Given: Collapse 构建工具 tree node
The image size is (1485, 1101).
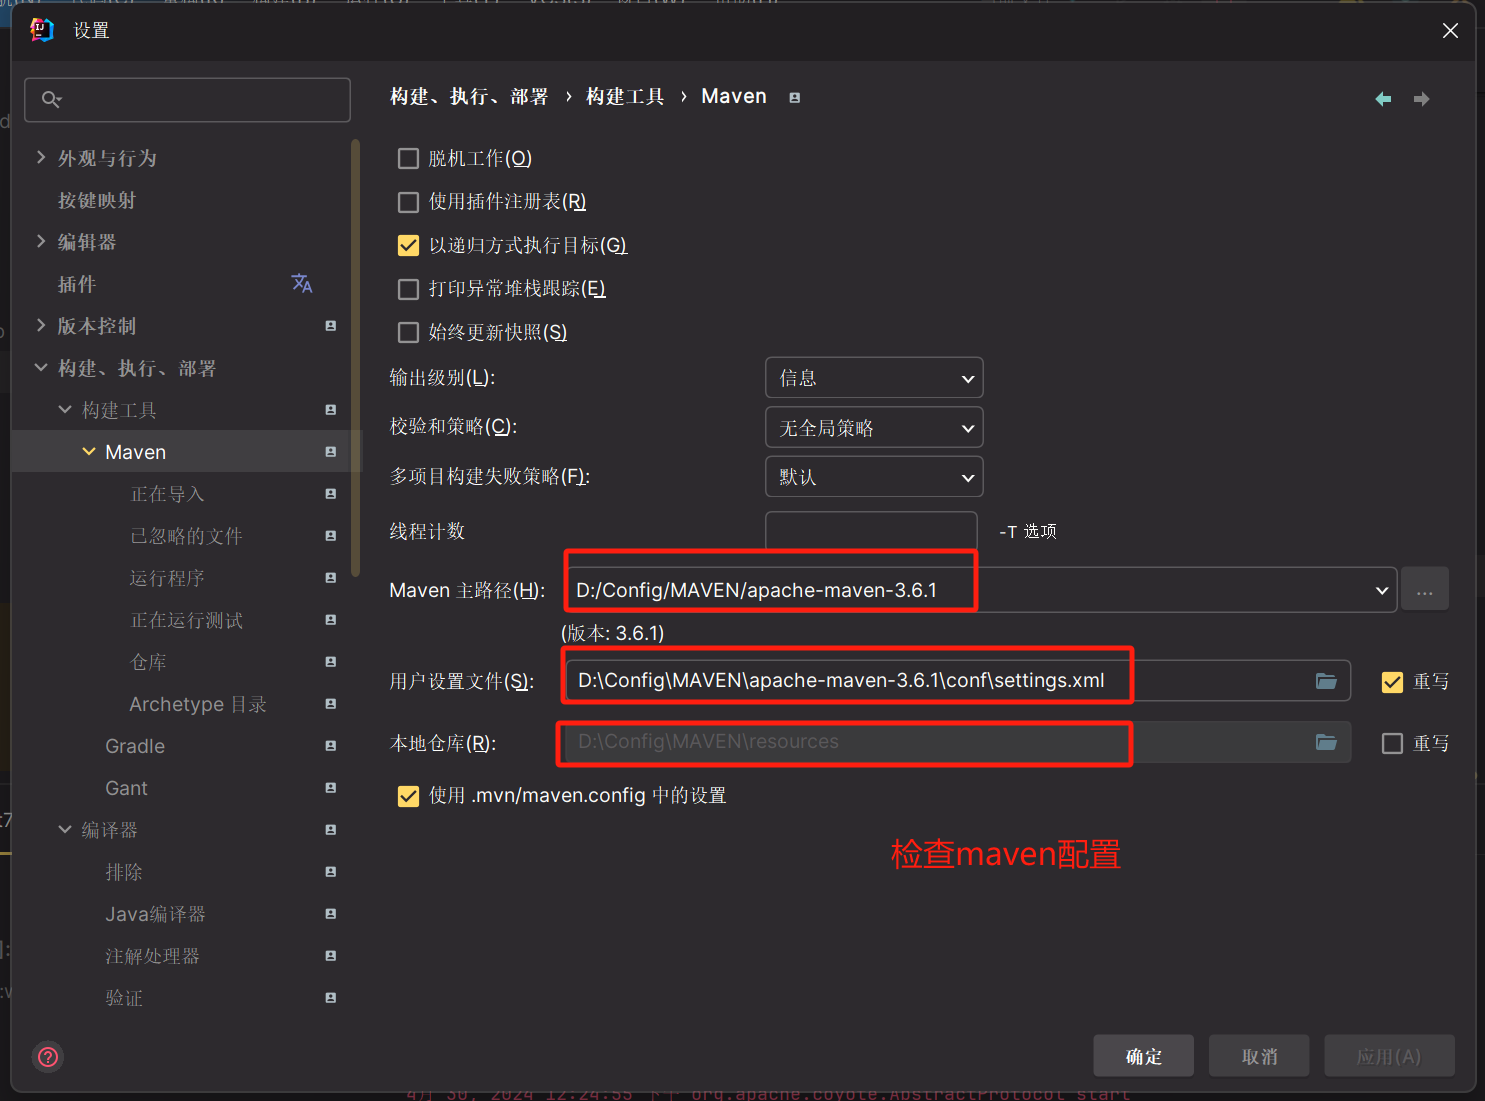Looking at the screenshot, I should point(65,410).
